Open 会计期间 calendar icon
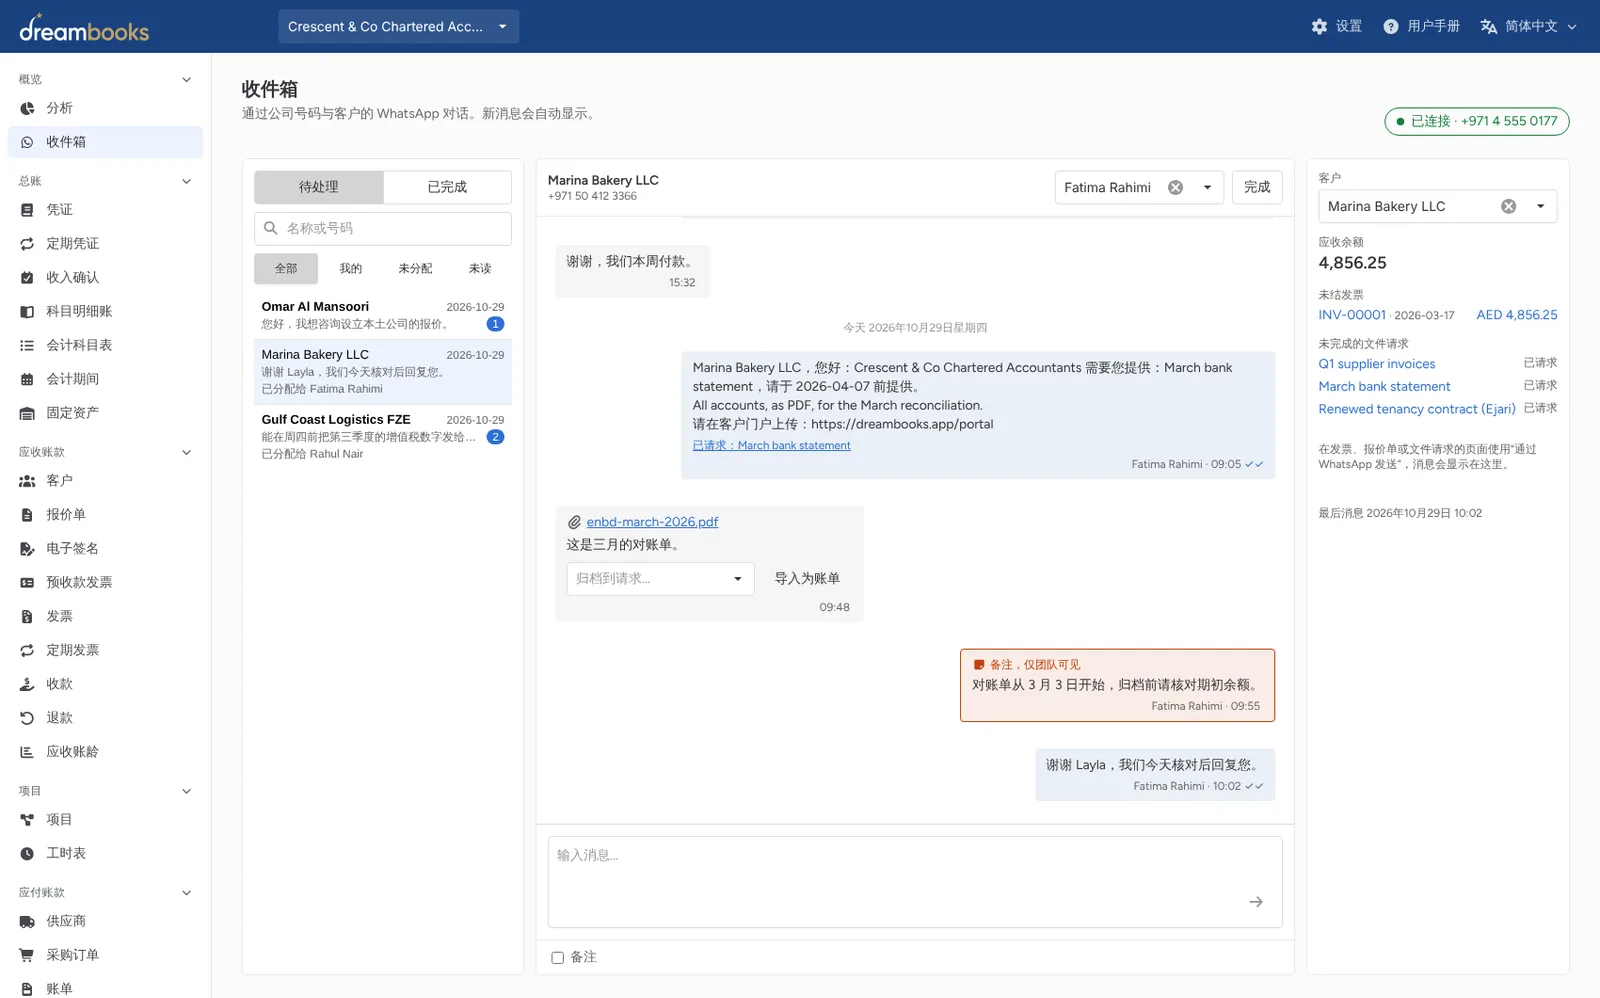1600x998 pixels. [27, 379]
